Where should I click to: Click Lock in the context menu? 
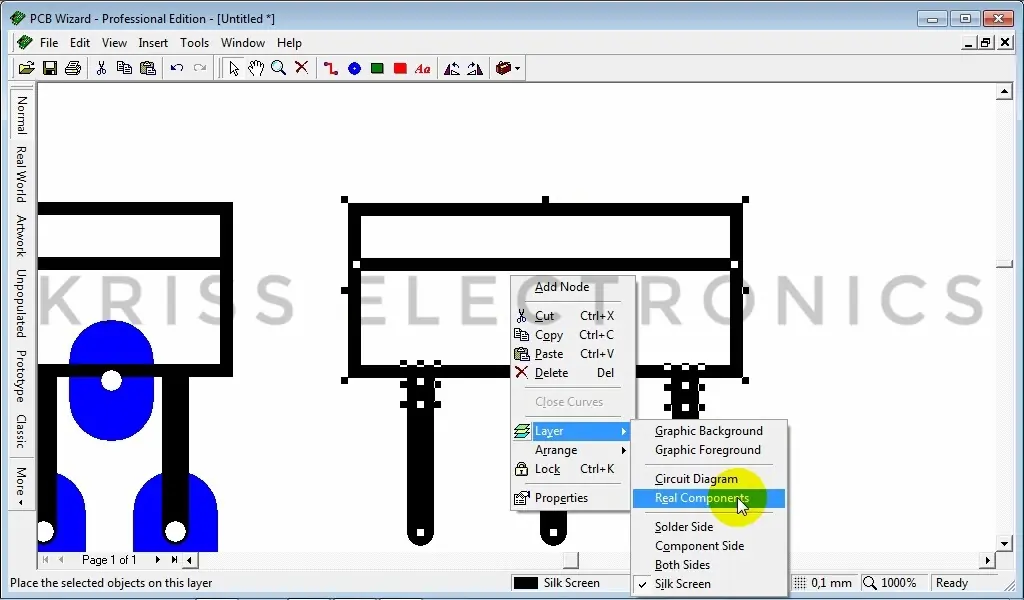coord(571,469)
